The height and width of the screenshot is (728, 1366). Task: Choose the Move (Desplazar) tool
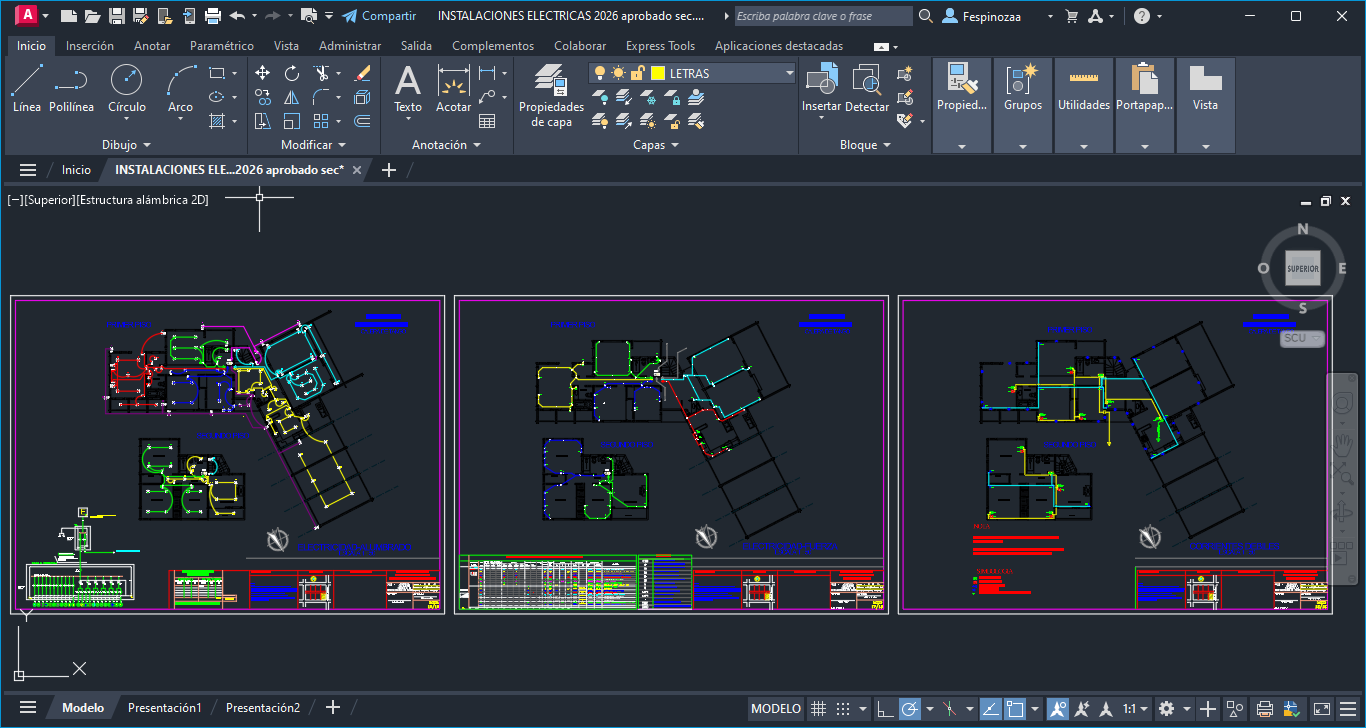tap(262, 73)
